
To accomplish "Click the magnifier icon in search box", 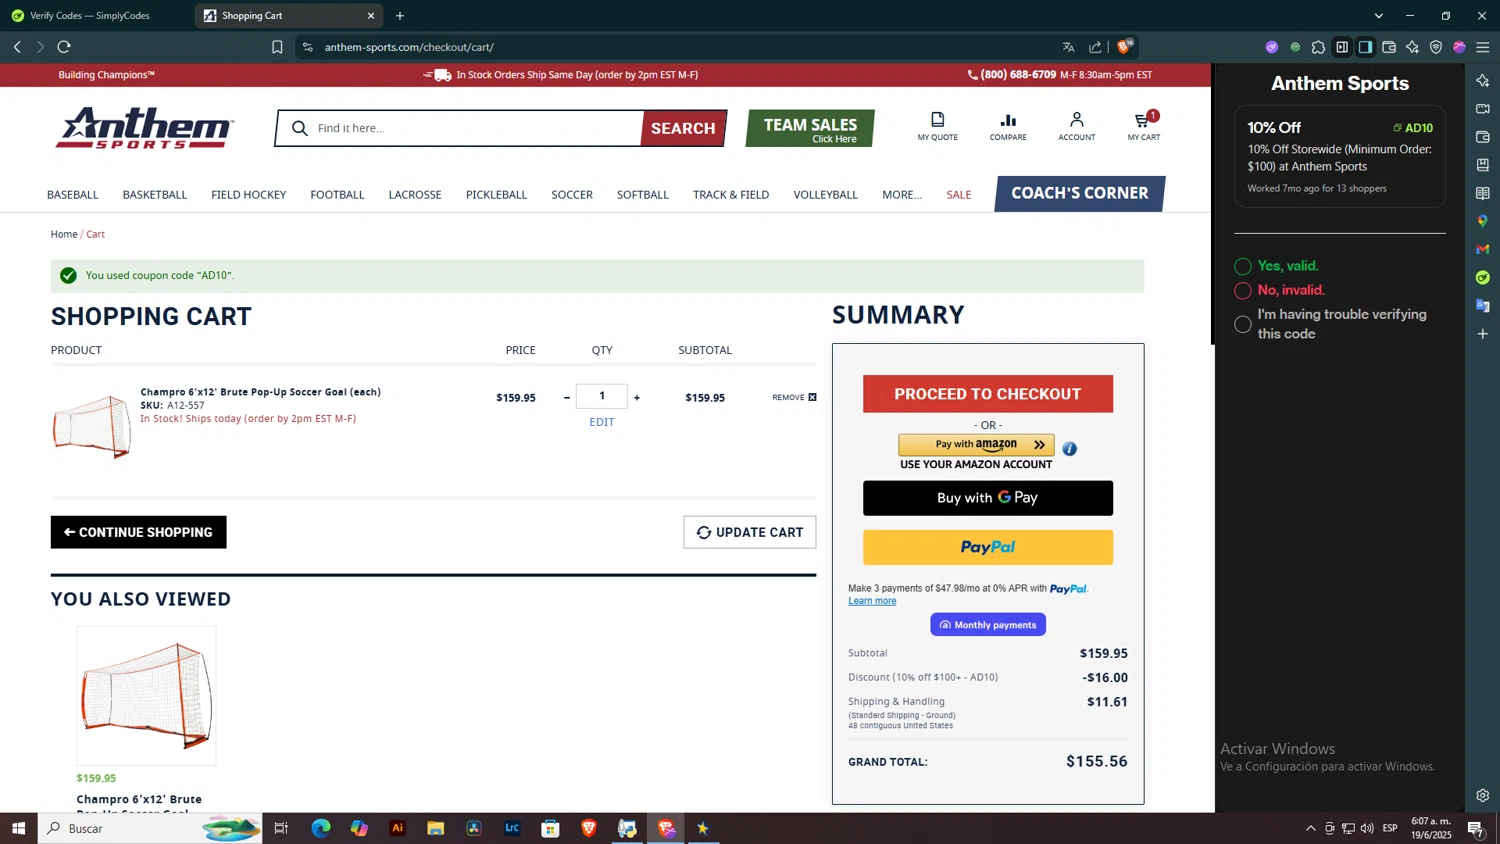I will point(299,128).
